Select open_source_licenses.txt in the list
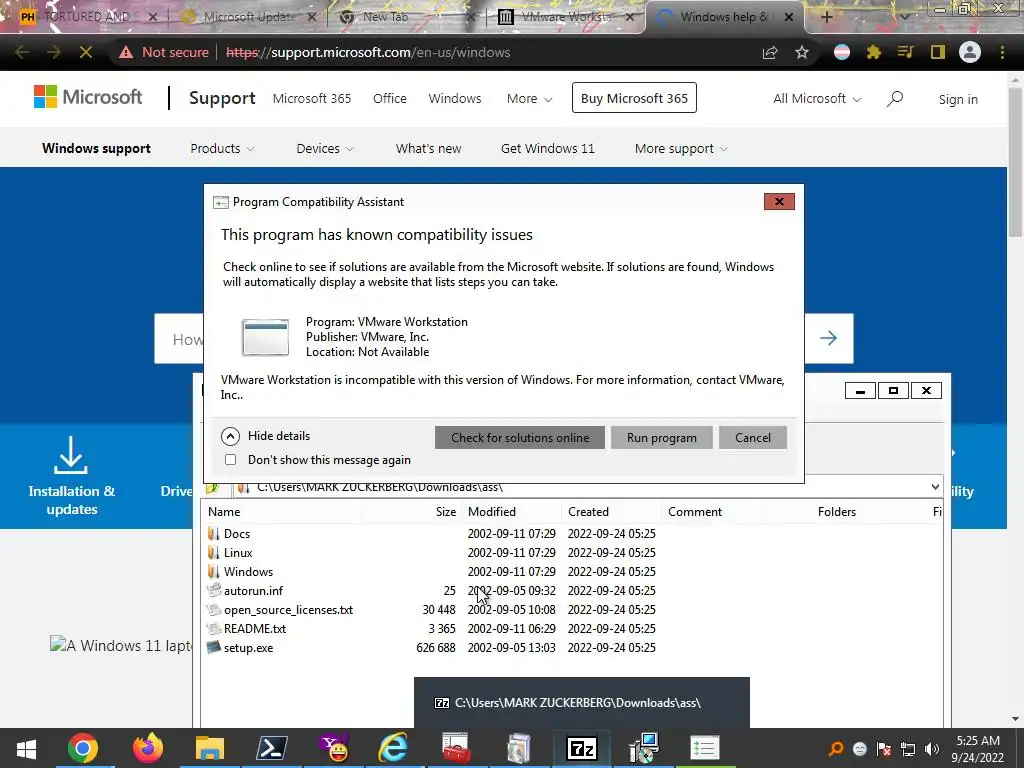 (288, 610)
